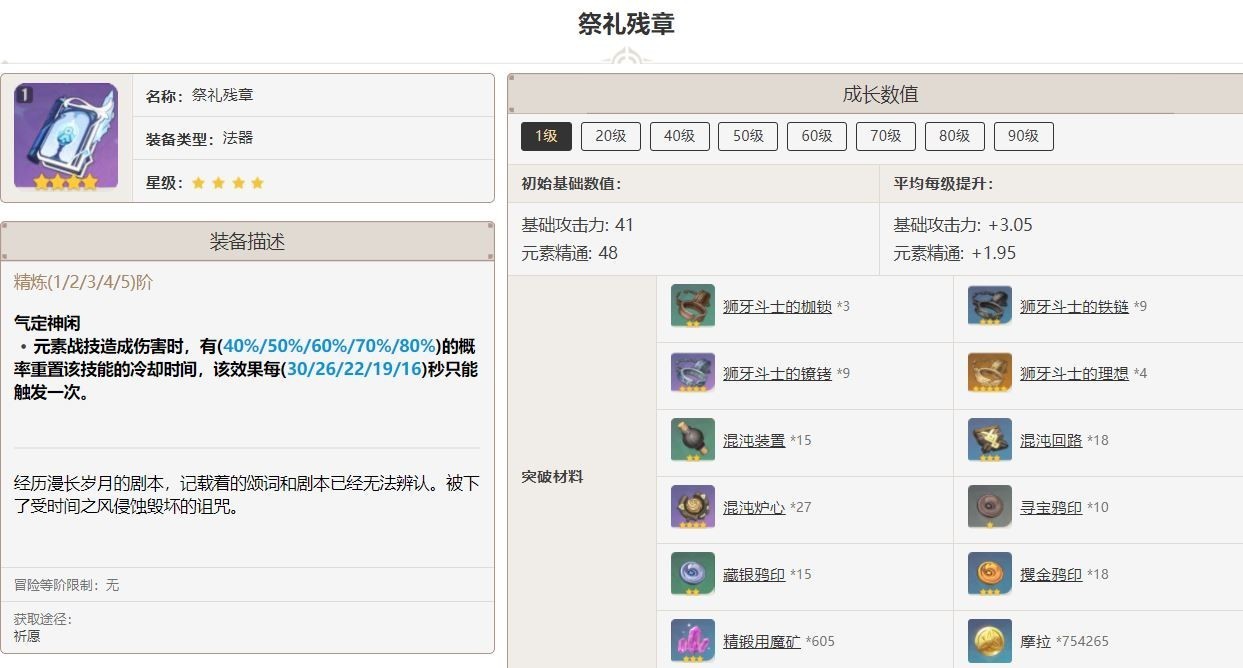The width and height of the screenshot is (1243, 668).
Task: Click the 混沌回路 material icon
Action: [990, 440]
